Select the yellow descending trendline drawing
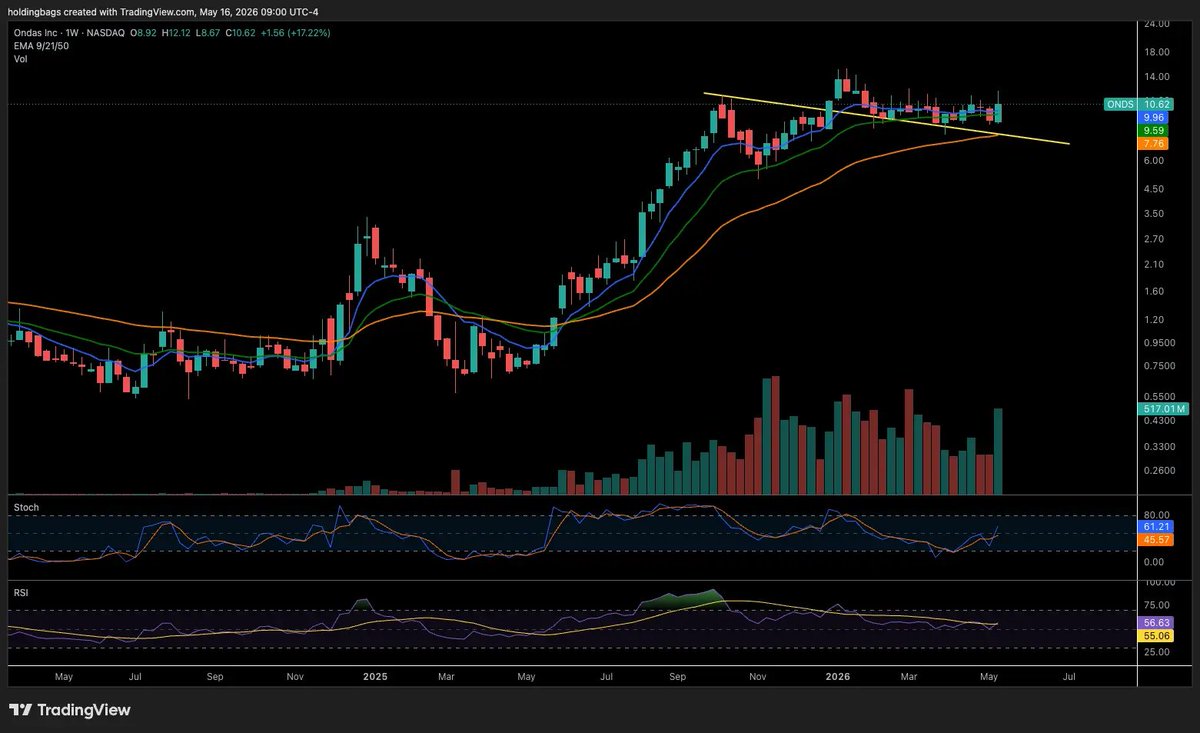This screenshot has height=733, width=1200. pos(885,119)
